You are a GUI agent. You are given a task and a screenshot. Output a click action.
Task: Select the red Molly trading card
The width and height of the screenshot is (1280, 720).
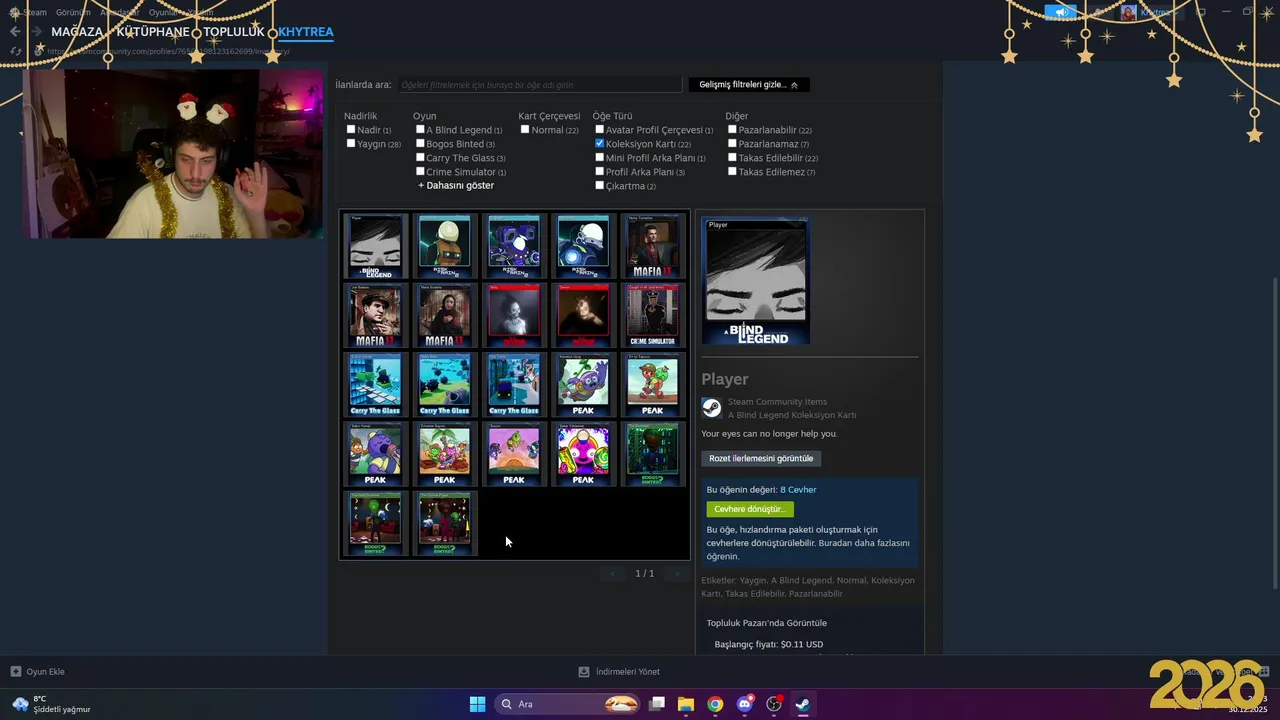coord(513,315)
